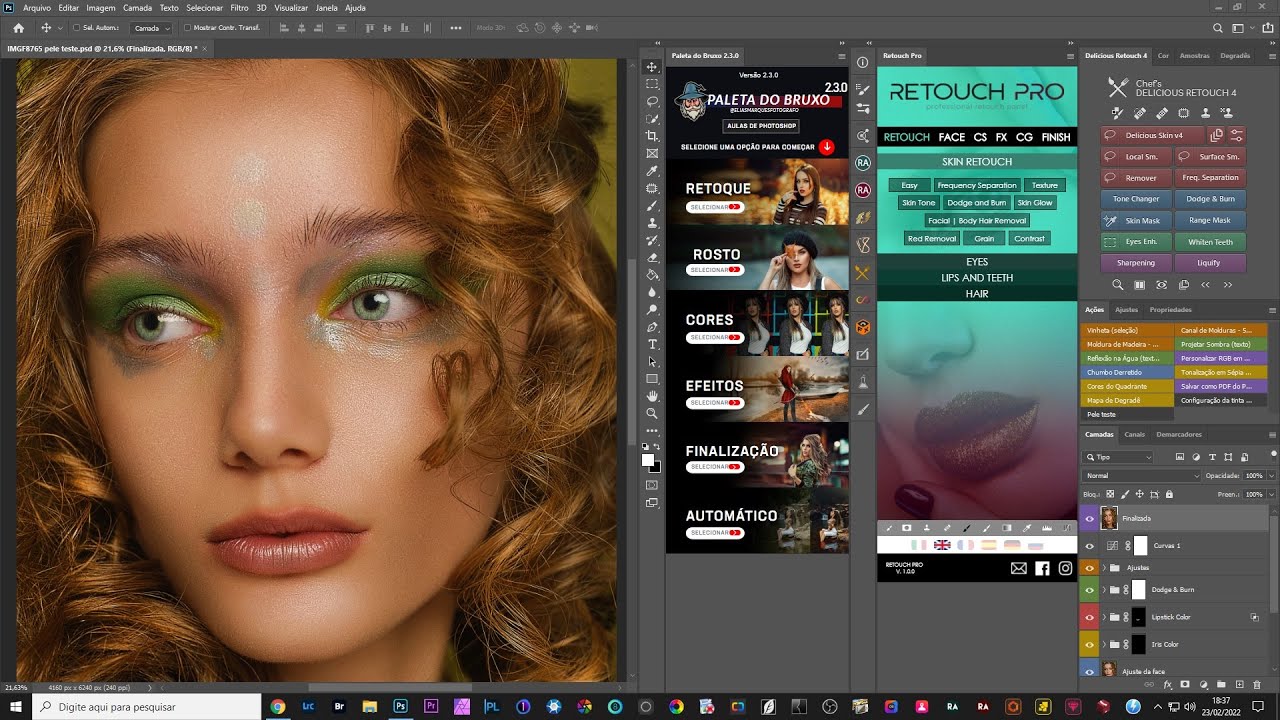Image resolution: width=1280 pixels, height=720 pixels.
Task: Click the Frequency Separation button in Retouch Pro
Action: [977, 185]
